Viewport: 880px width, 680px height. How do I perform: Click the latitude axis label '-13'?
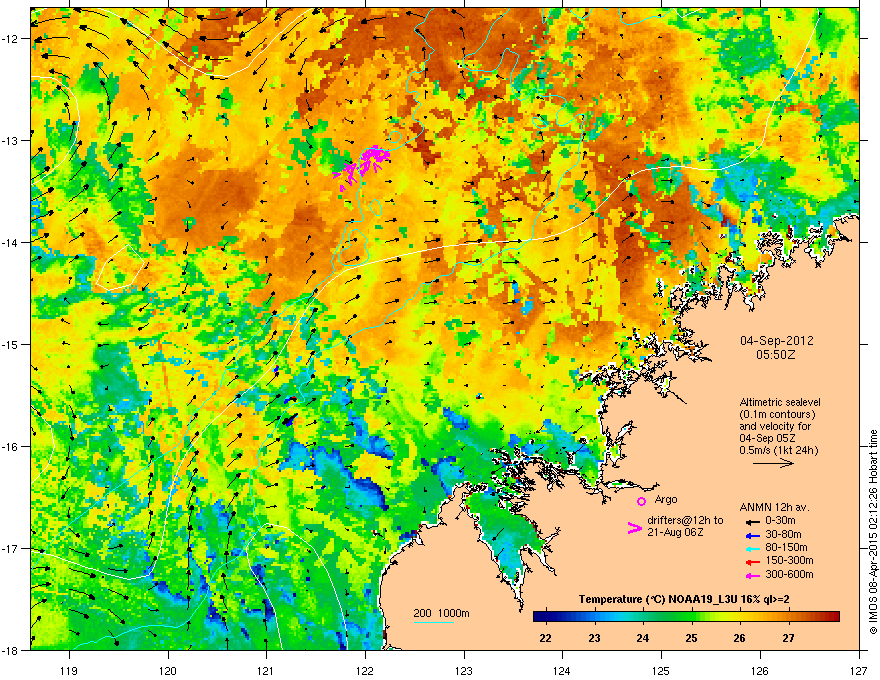[10, 140]
